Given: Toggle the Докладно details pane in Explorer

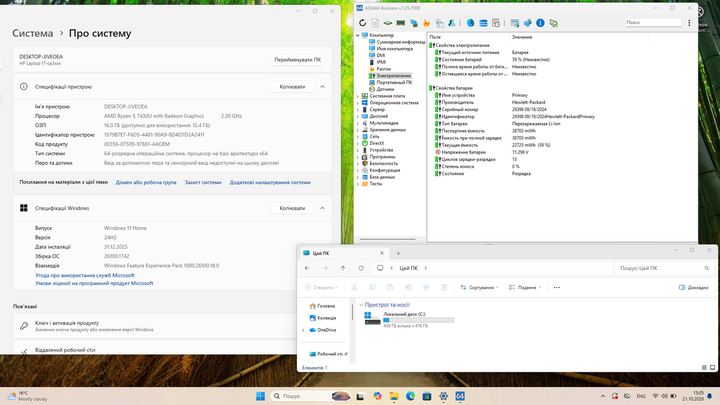Looking at the screenshot, I should (x=694, y=287).
